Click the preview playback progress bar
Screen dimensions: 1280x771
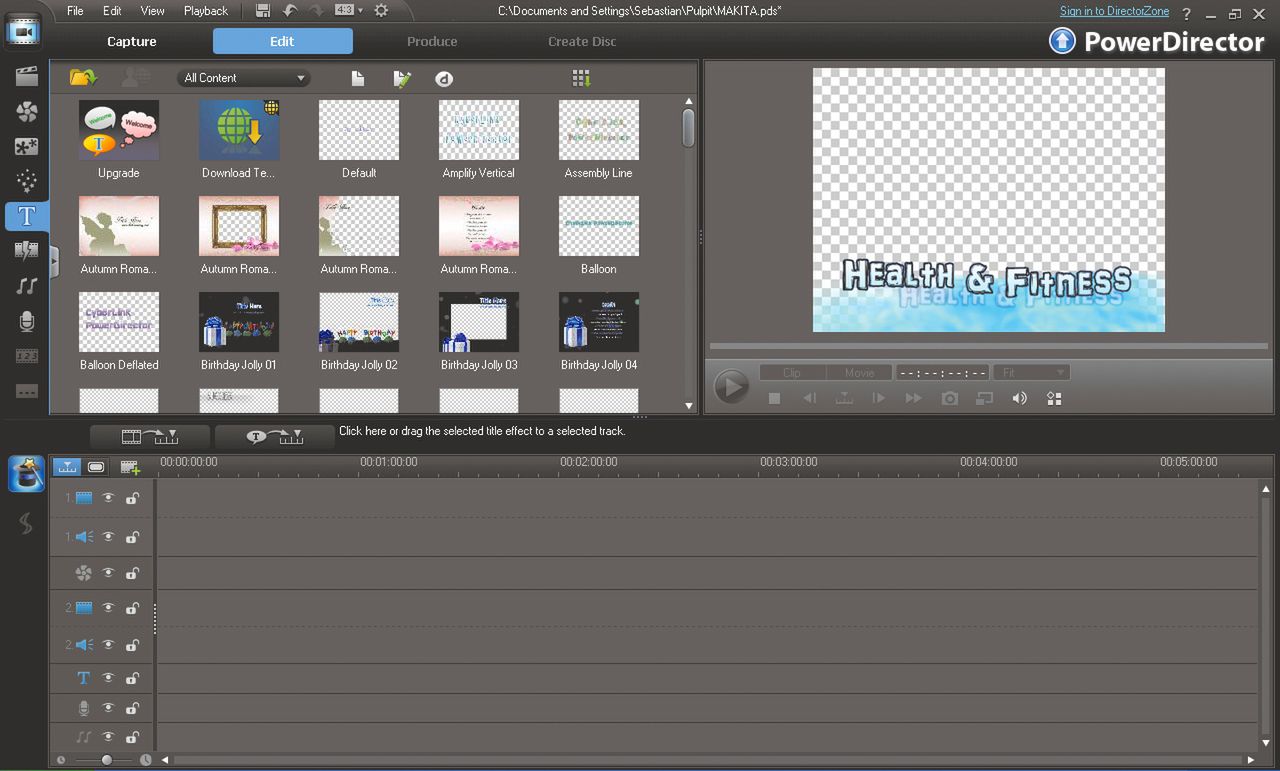coord(988,347)
